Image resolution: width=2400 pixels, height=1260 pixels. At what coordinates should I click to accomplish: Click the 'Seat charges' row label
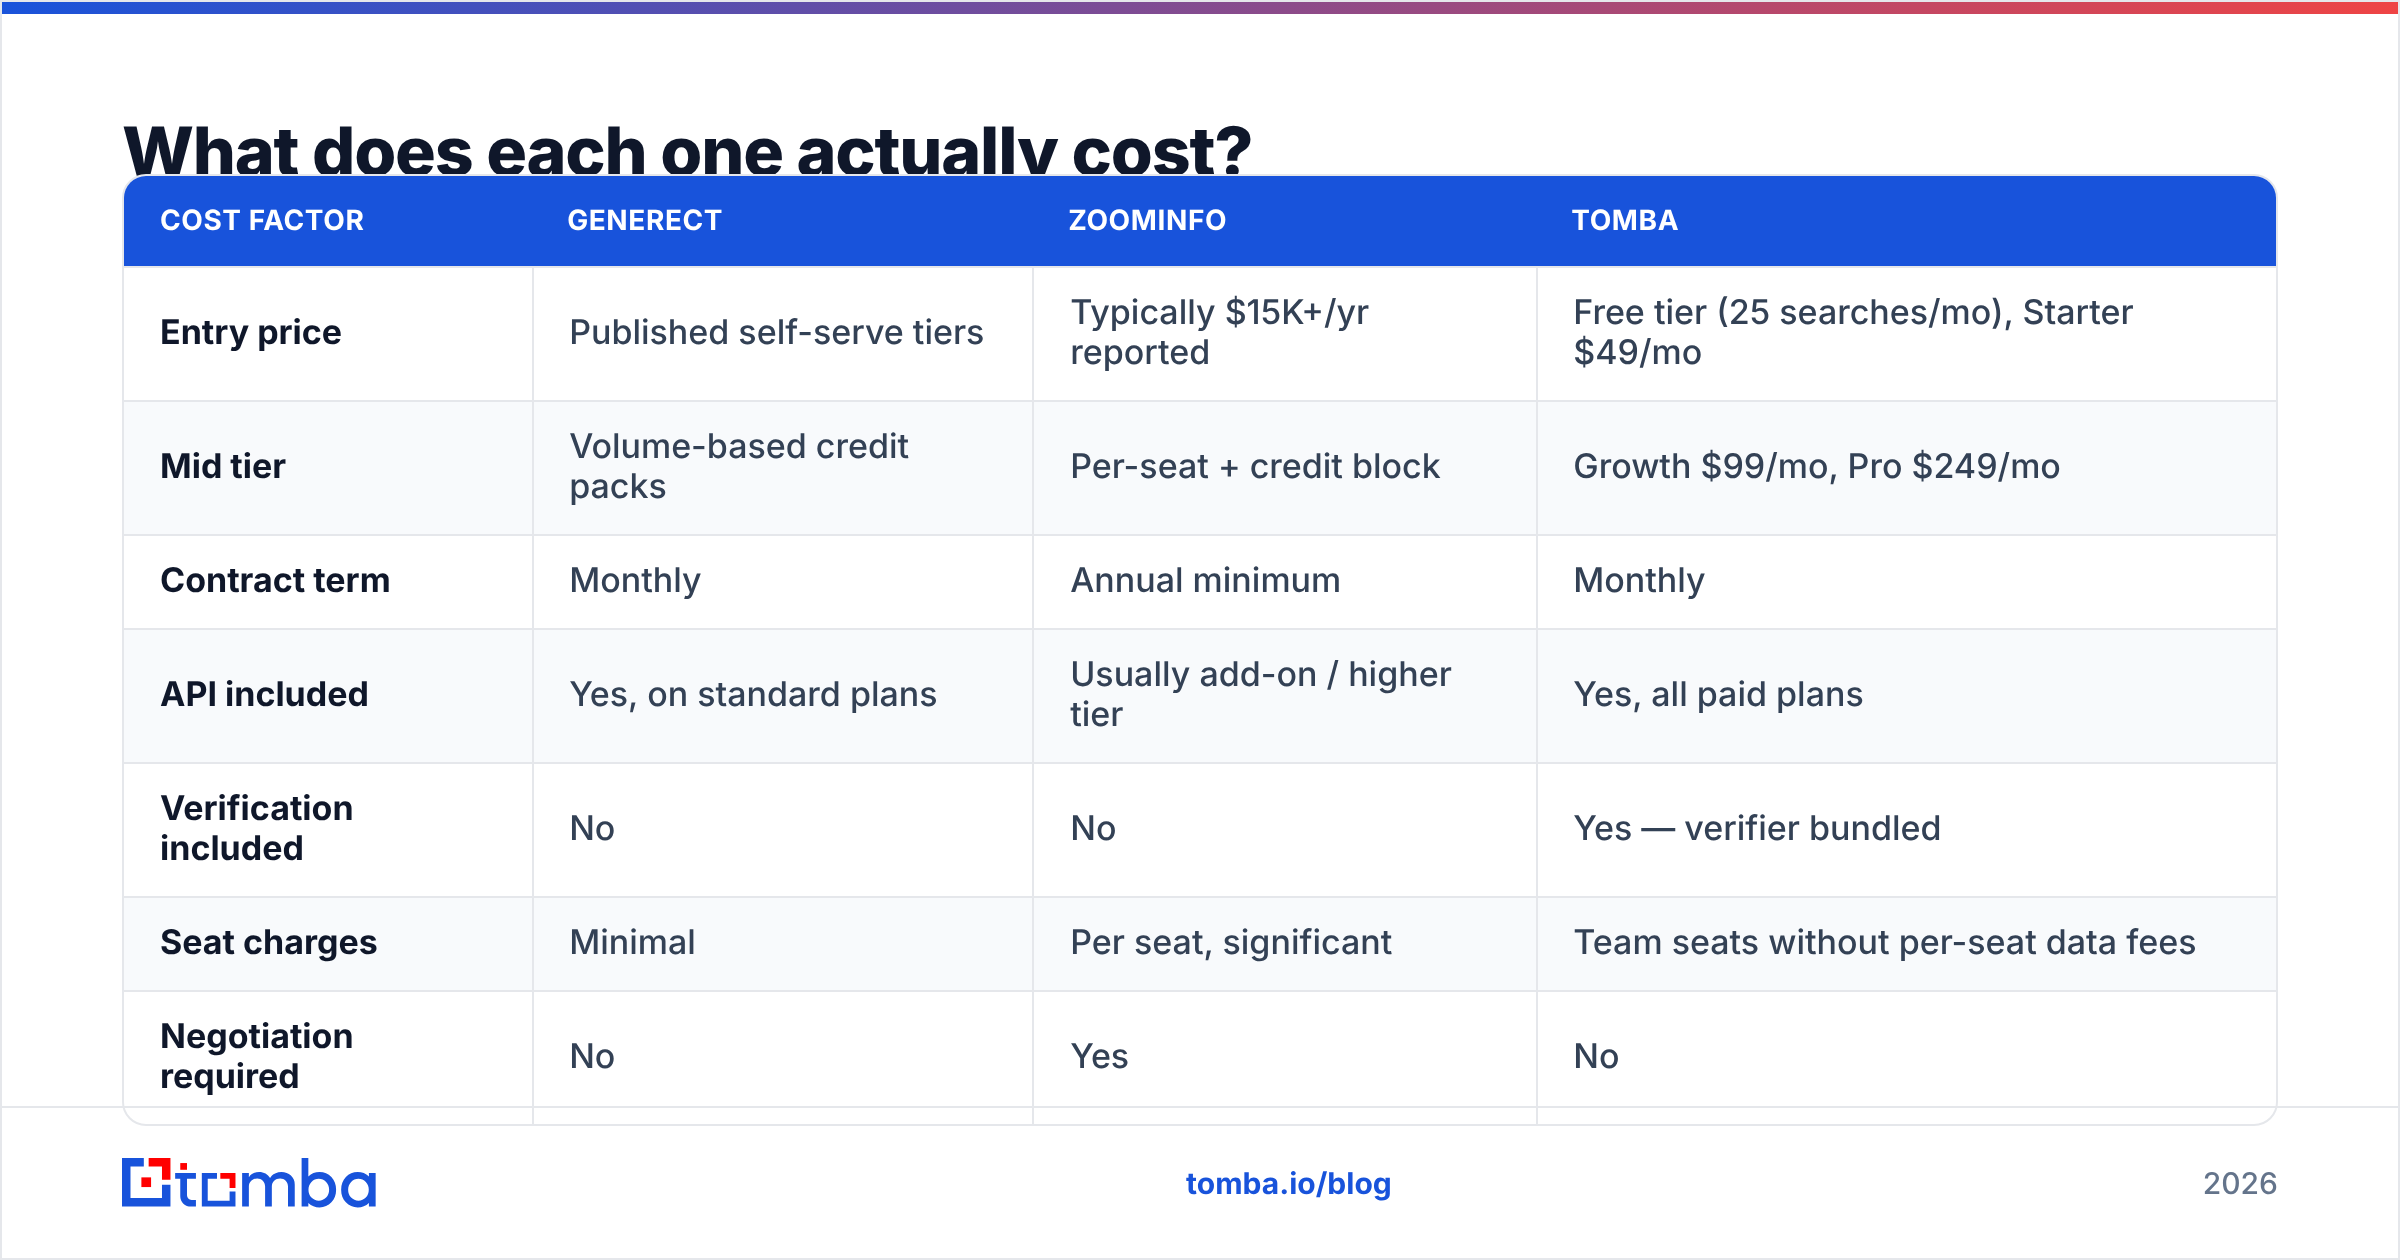pos(269,942)
